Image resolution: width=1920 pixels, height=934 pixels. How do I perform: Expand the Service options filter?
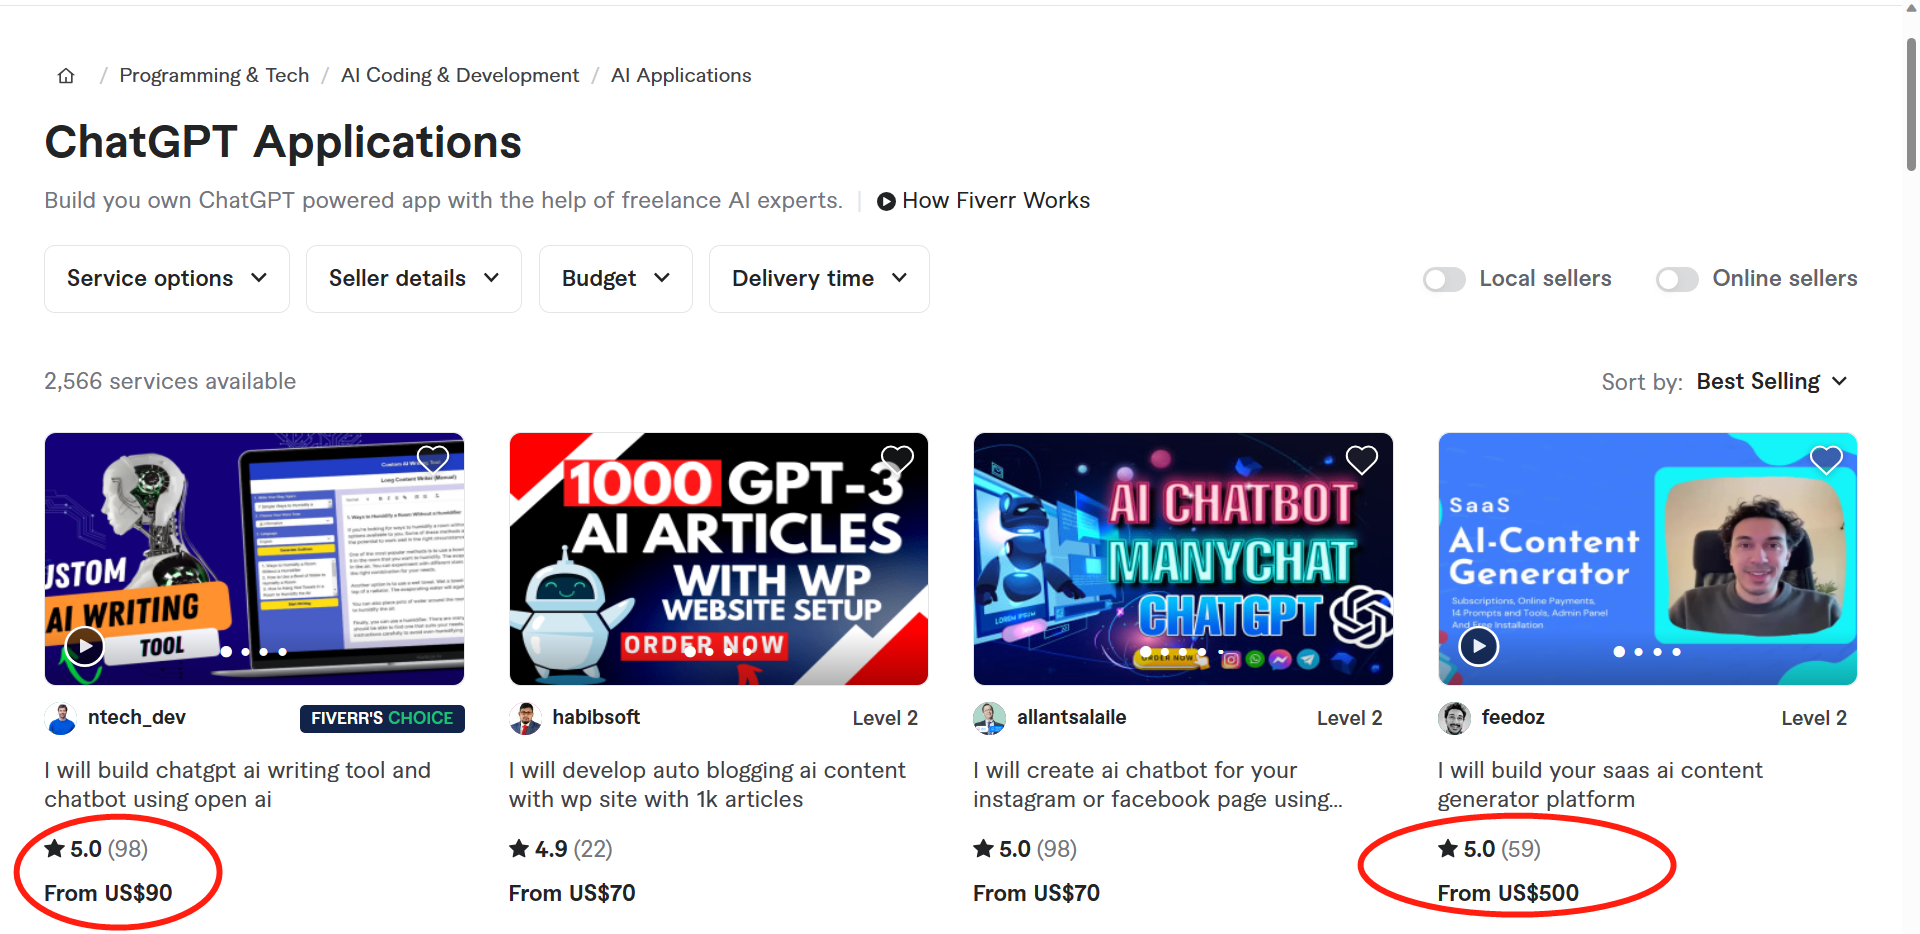pyautogui.click(x=167, y=279)
